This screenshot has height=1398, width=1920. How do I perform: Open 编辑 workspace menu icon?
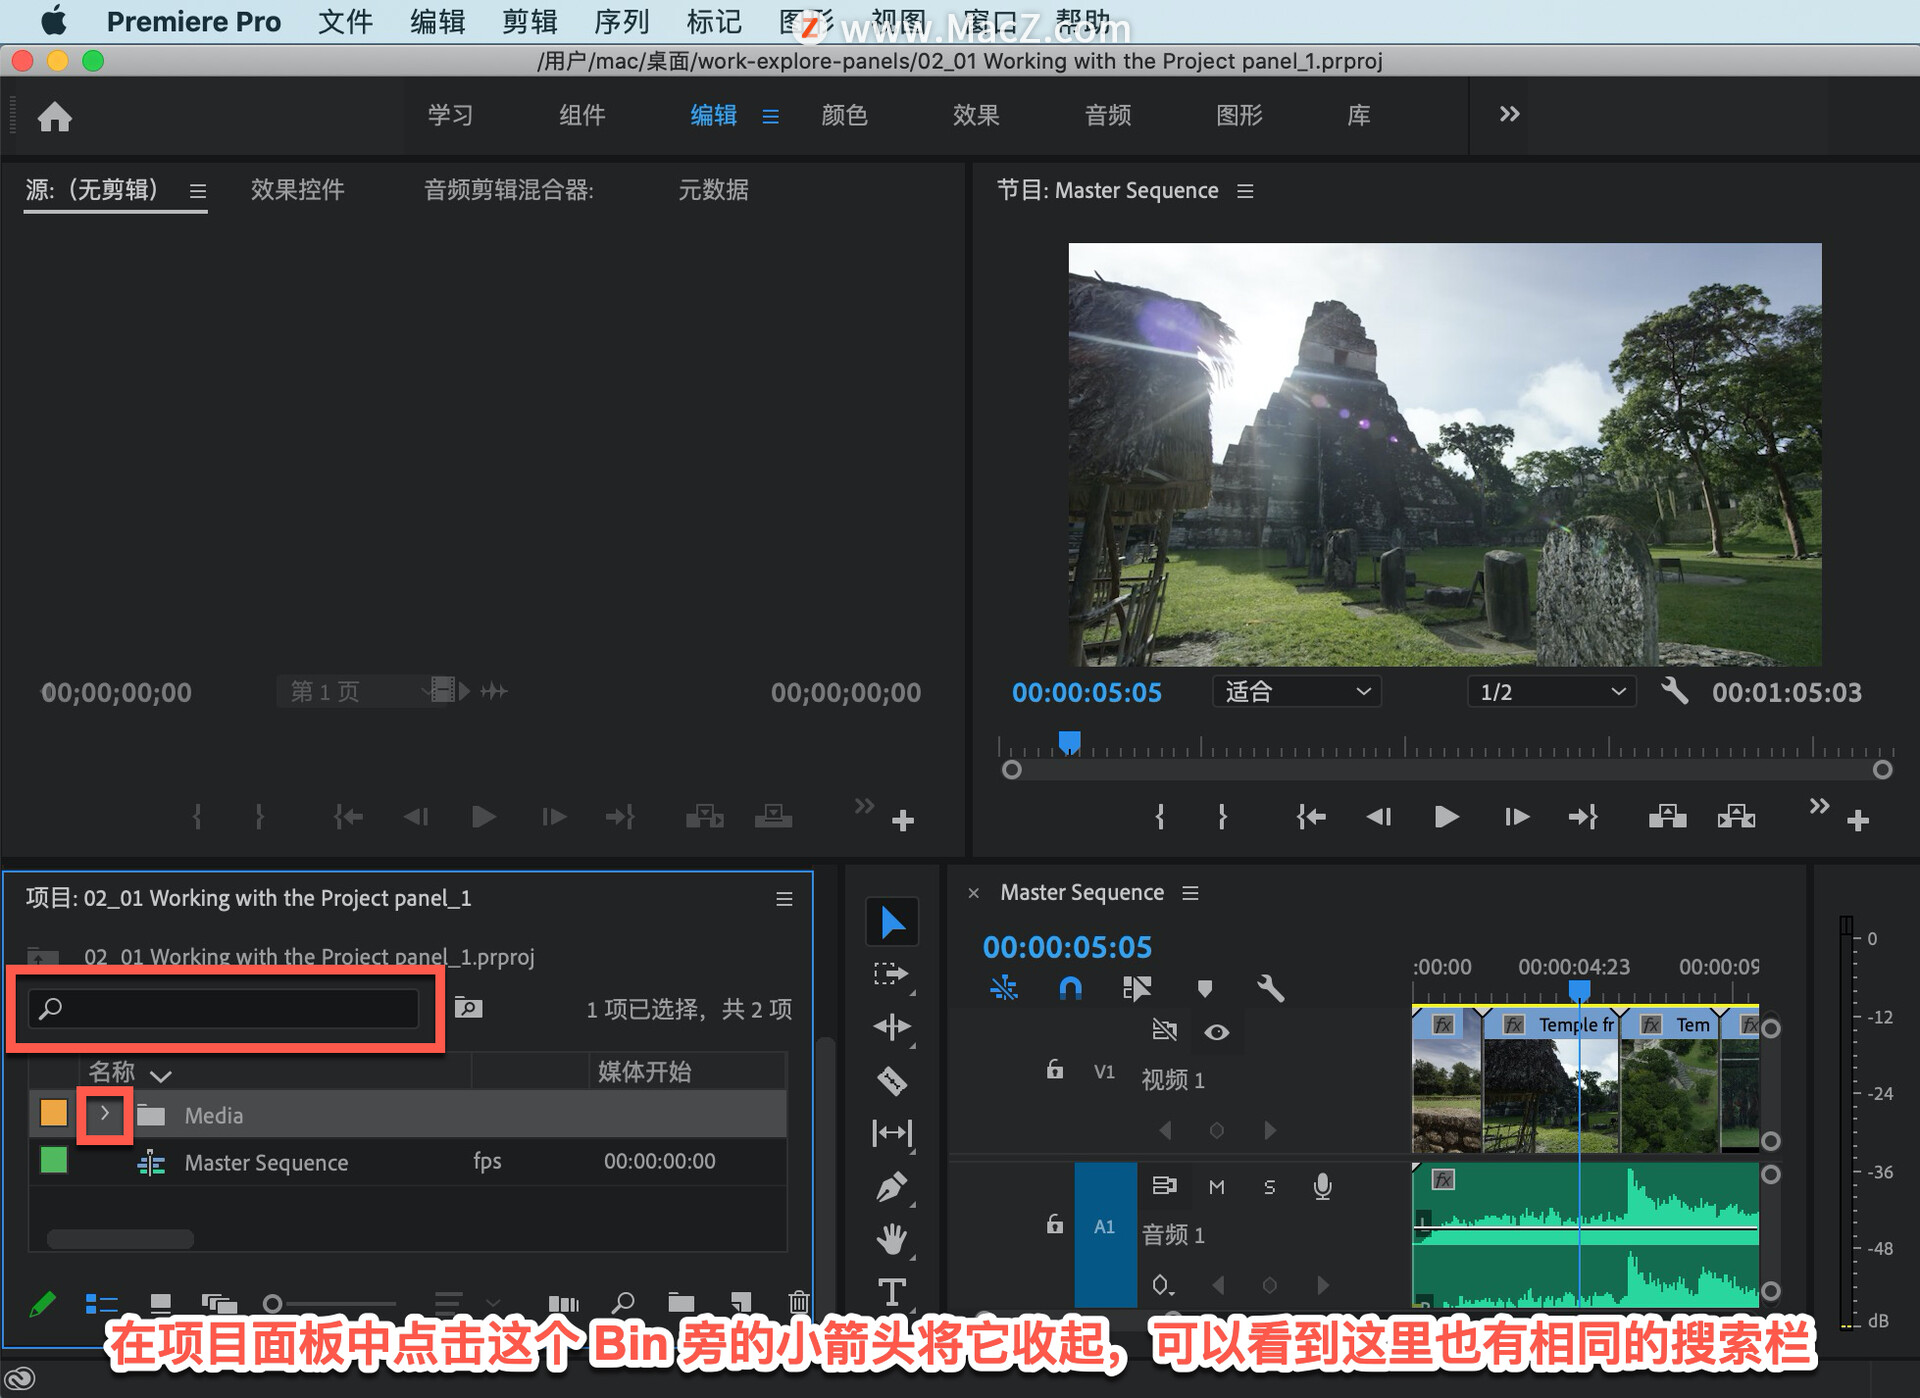(x=770, y=116)
